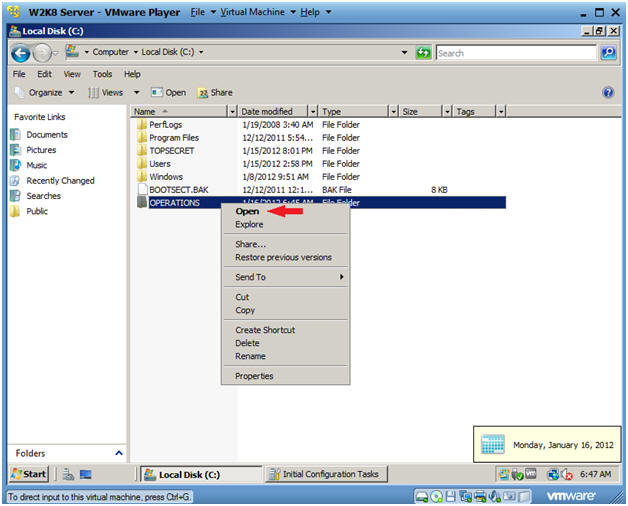Open the Size column filter dropdown
The image size is (628, 506).
pos(447,111)
